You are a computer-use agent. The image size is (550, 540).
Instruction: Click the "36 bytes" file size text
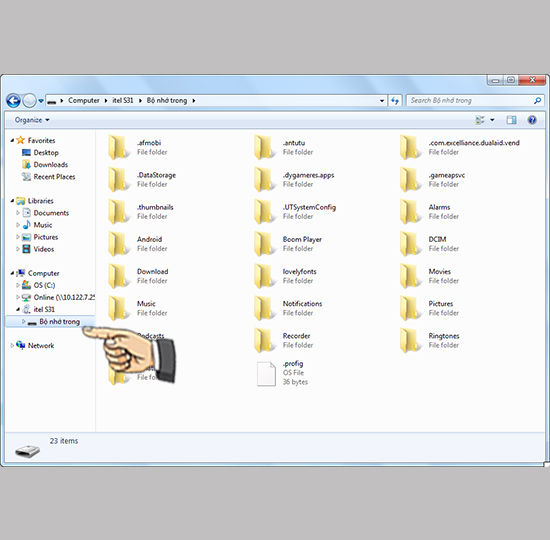click(295, 382)
